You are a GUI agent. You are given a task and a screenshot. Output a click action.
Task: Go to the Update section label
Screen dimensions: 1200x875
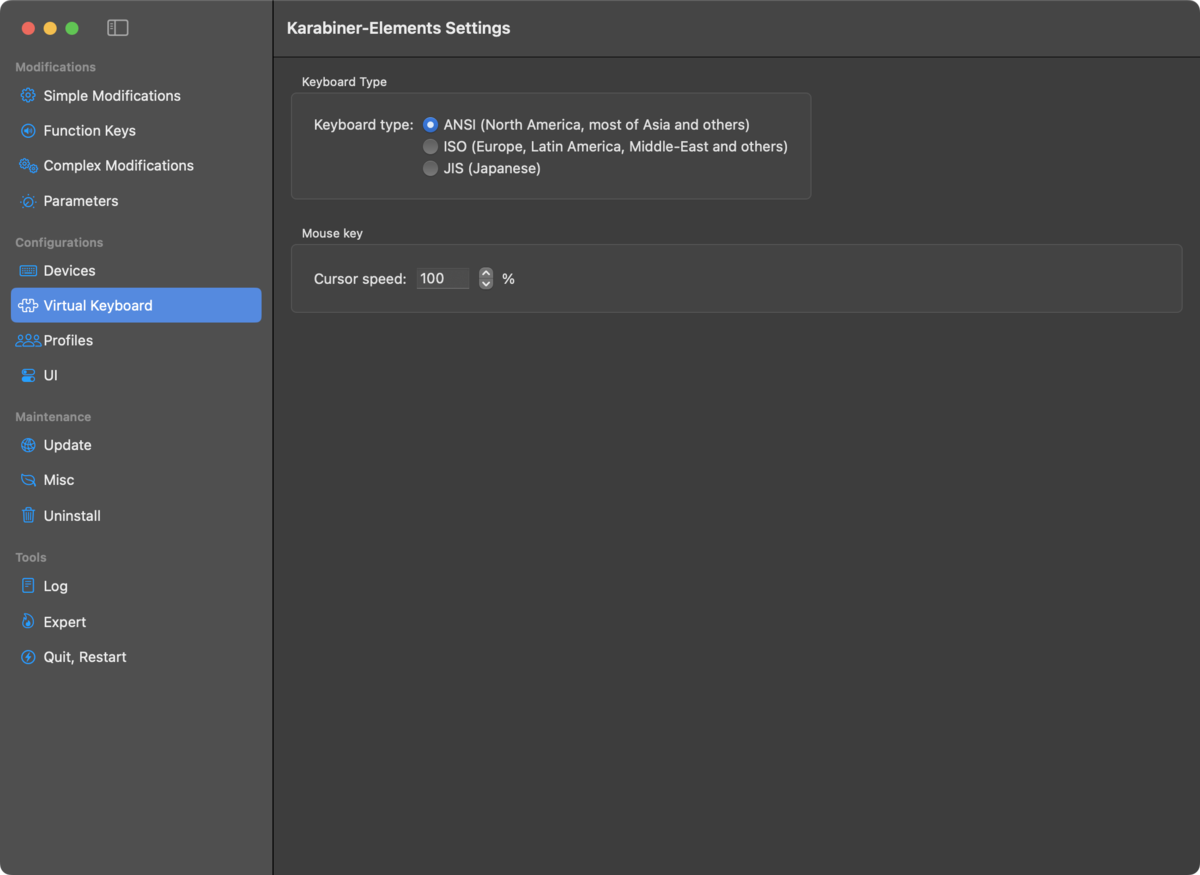pyautogui.click(x=68, y=445)
